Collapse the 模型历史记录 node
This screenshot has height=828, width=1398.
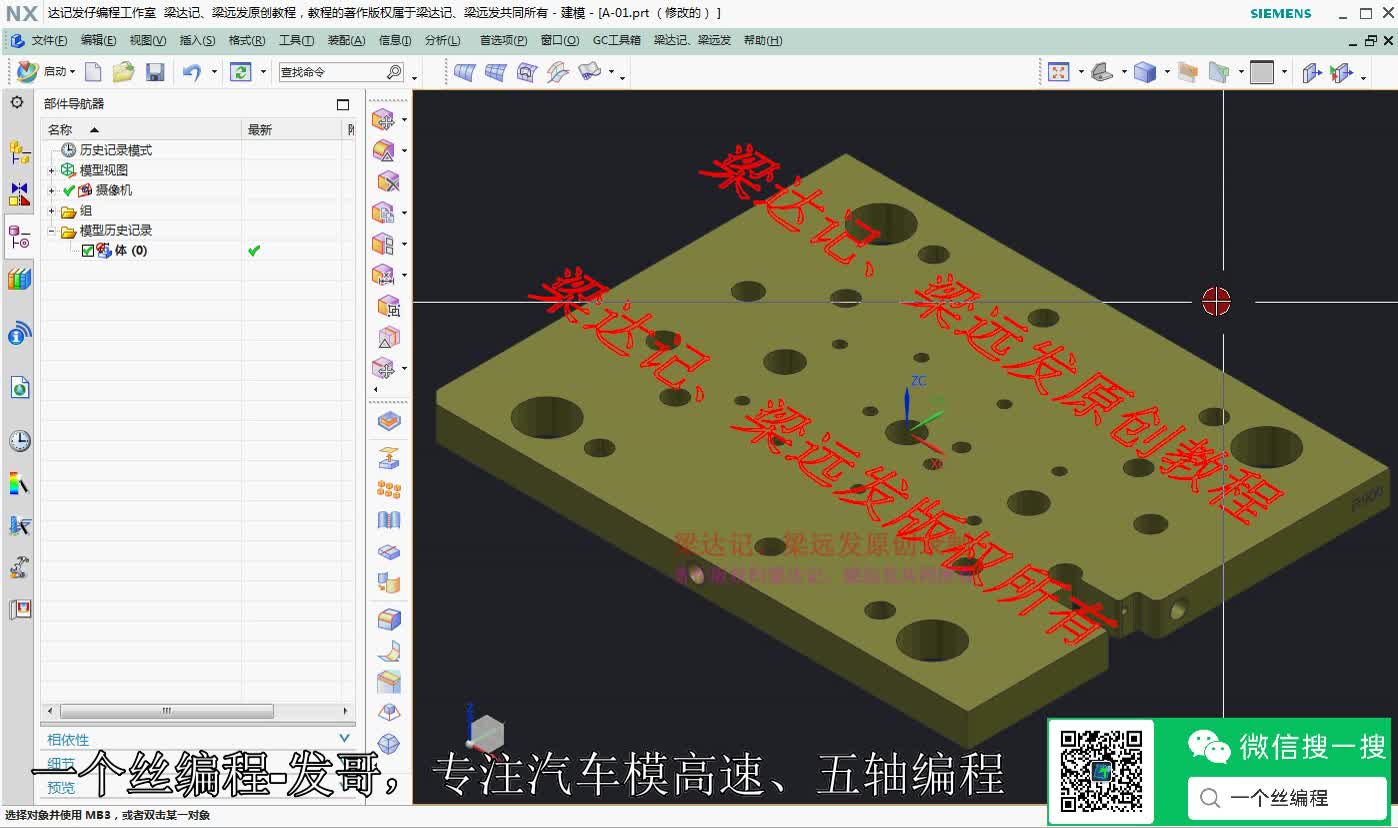pyautogui.click(x=52, y=231)
